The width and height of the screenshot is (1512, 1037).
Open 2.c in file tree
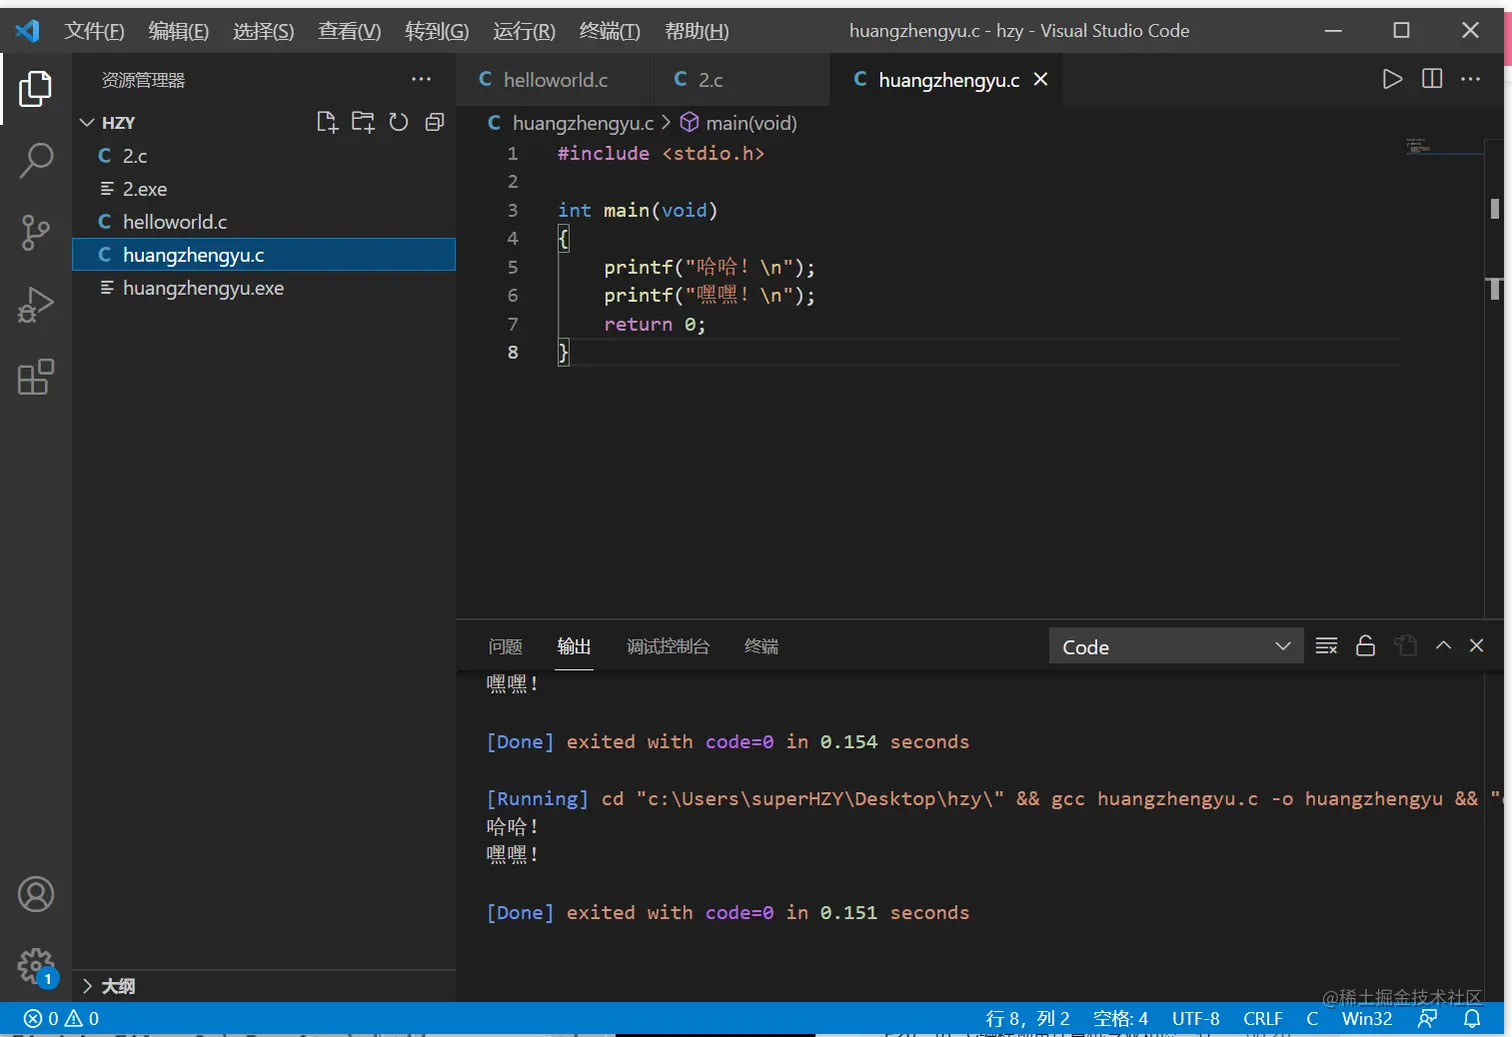coord(264,156)
